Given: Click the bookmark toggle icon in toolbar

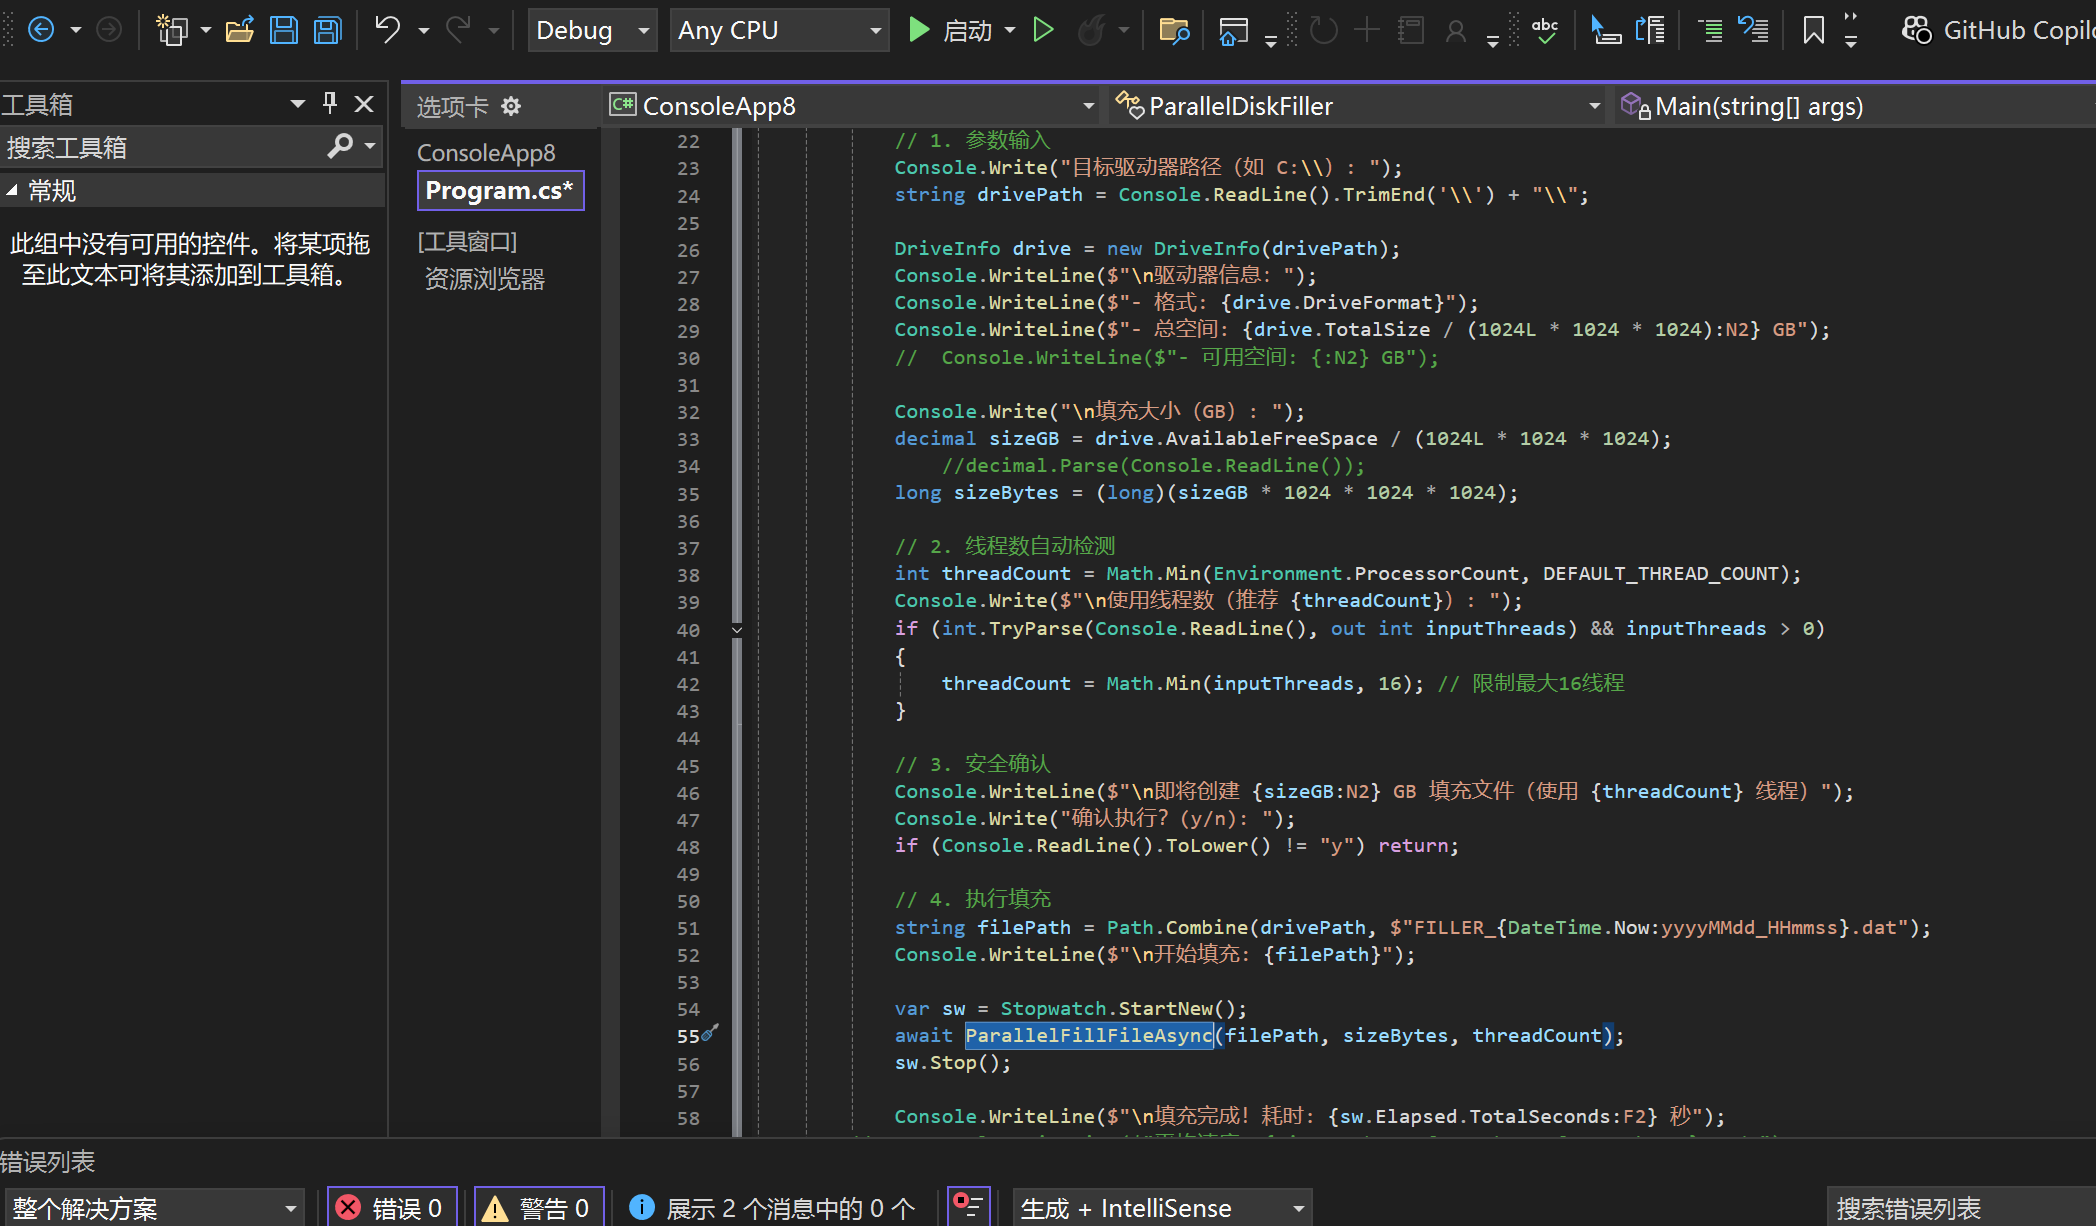Looking at the screenshot, I should [1813, 30].
